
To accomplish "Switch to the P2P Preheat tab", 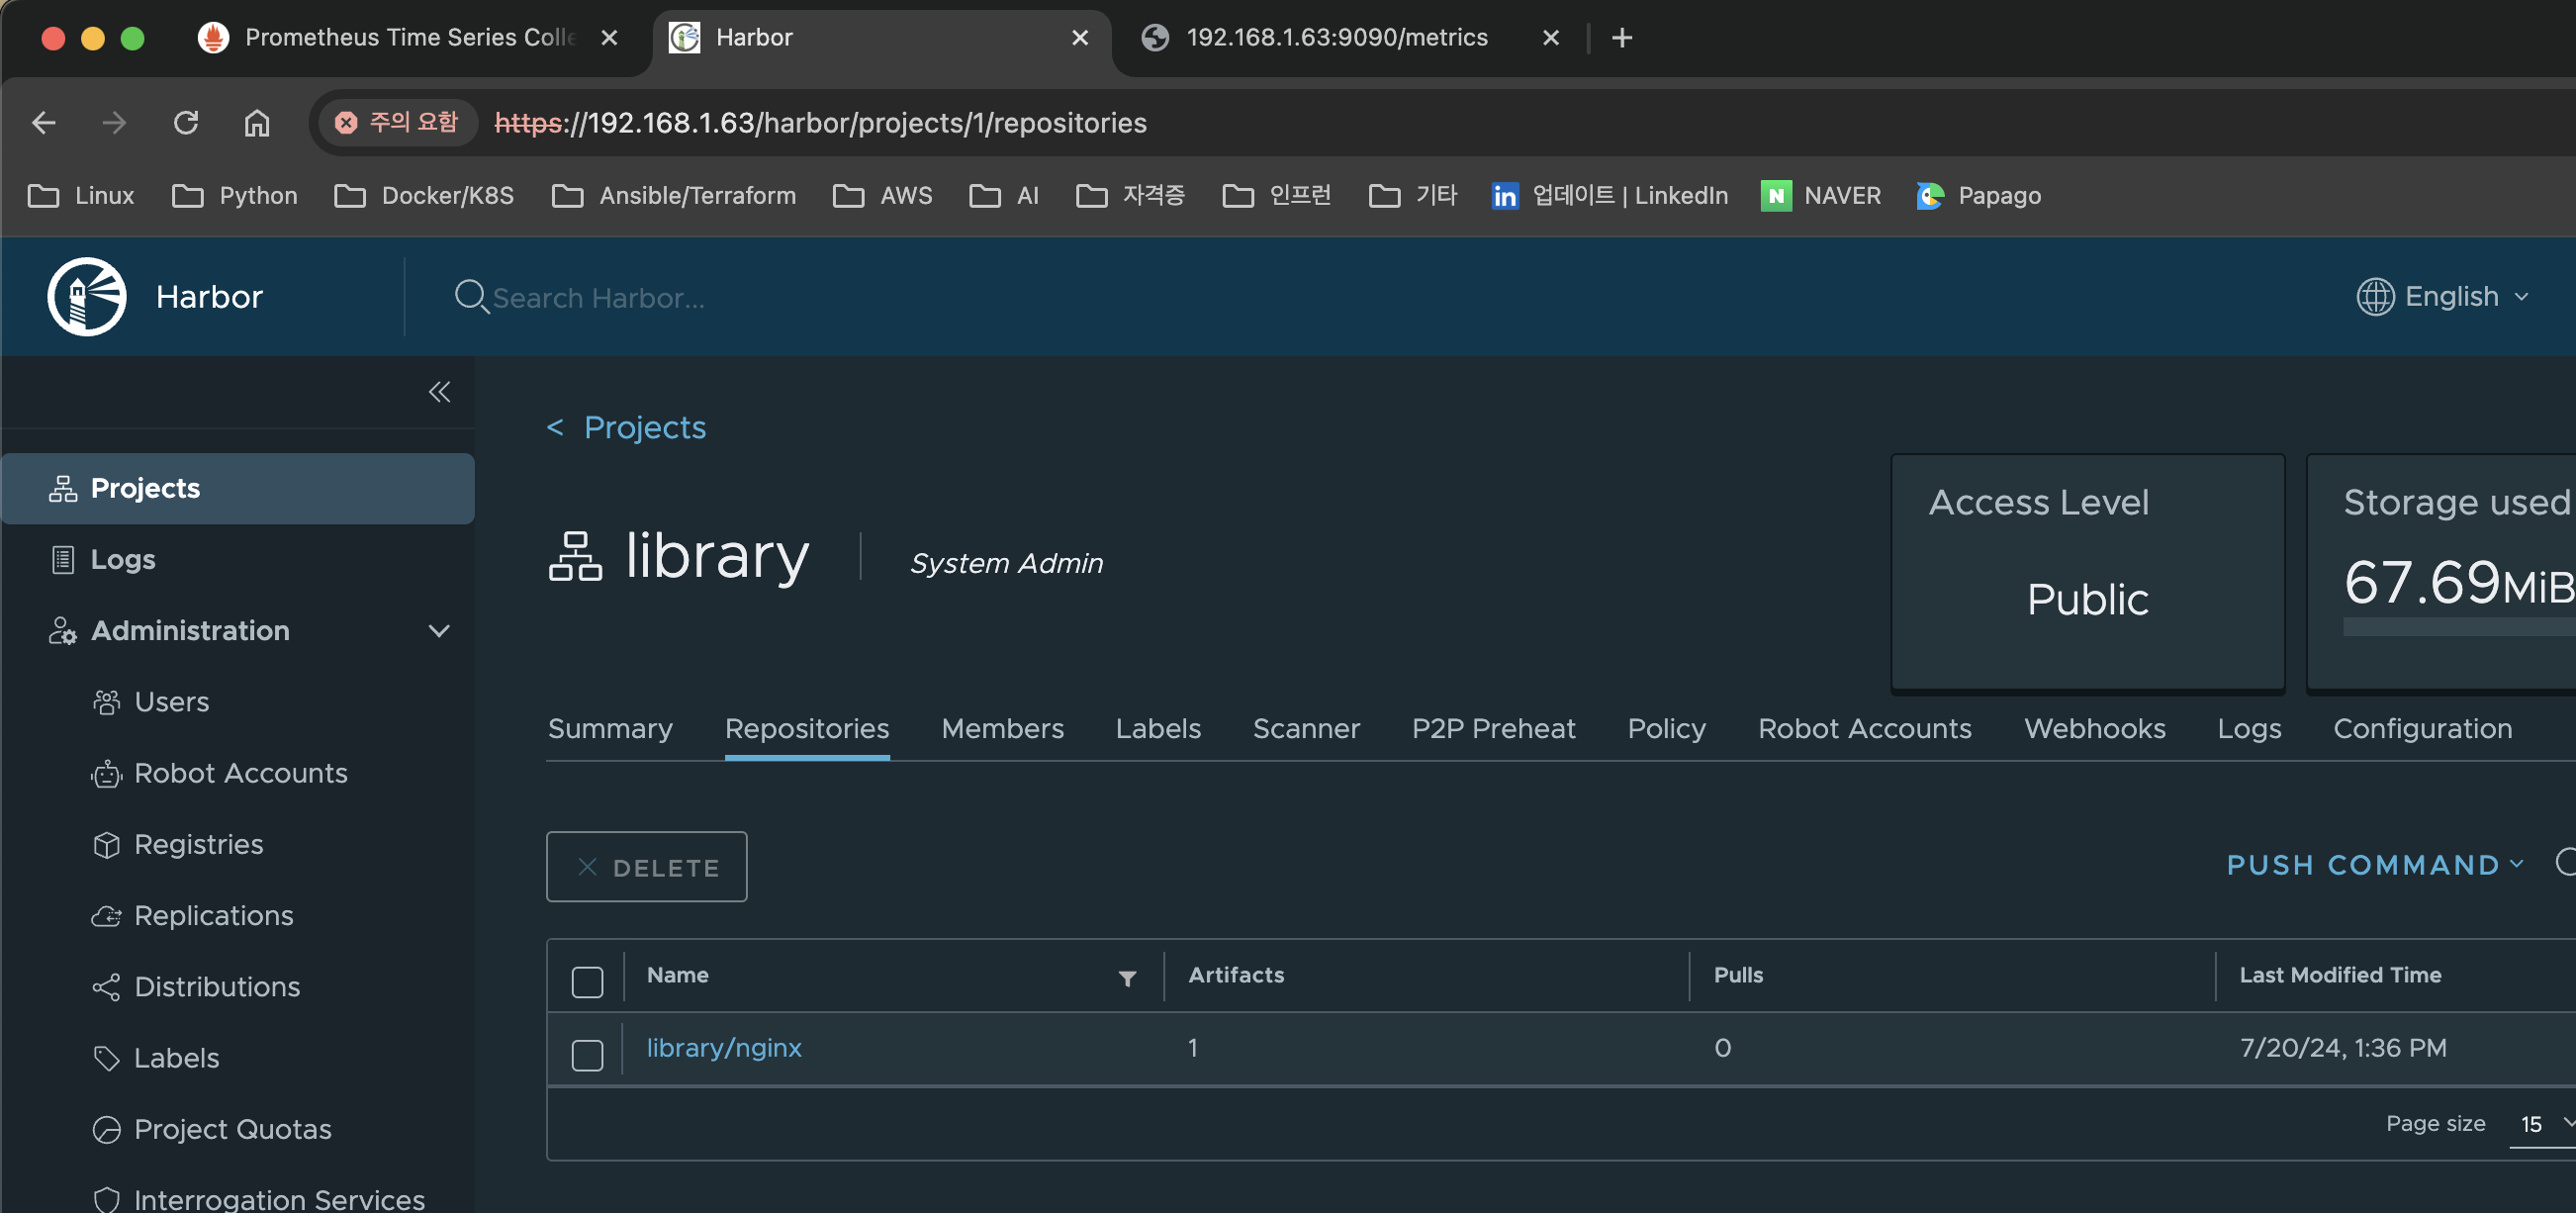I will tap(1493, 728).
